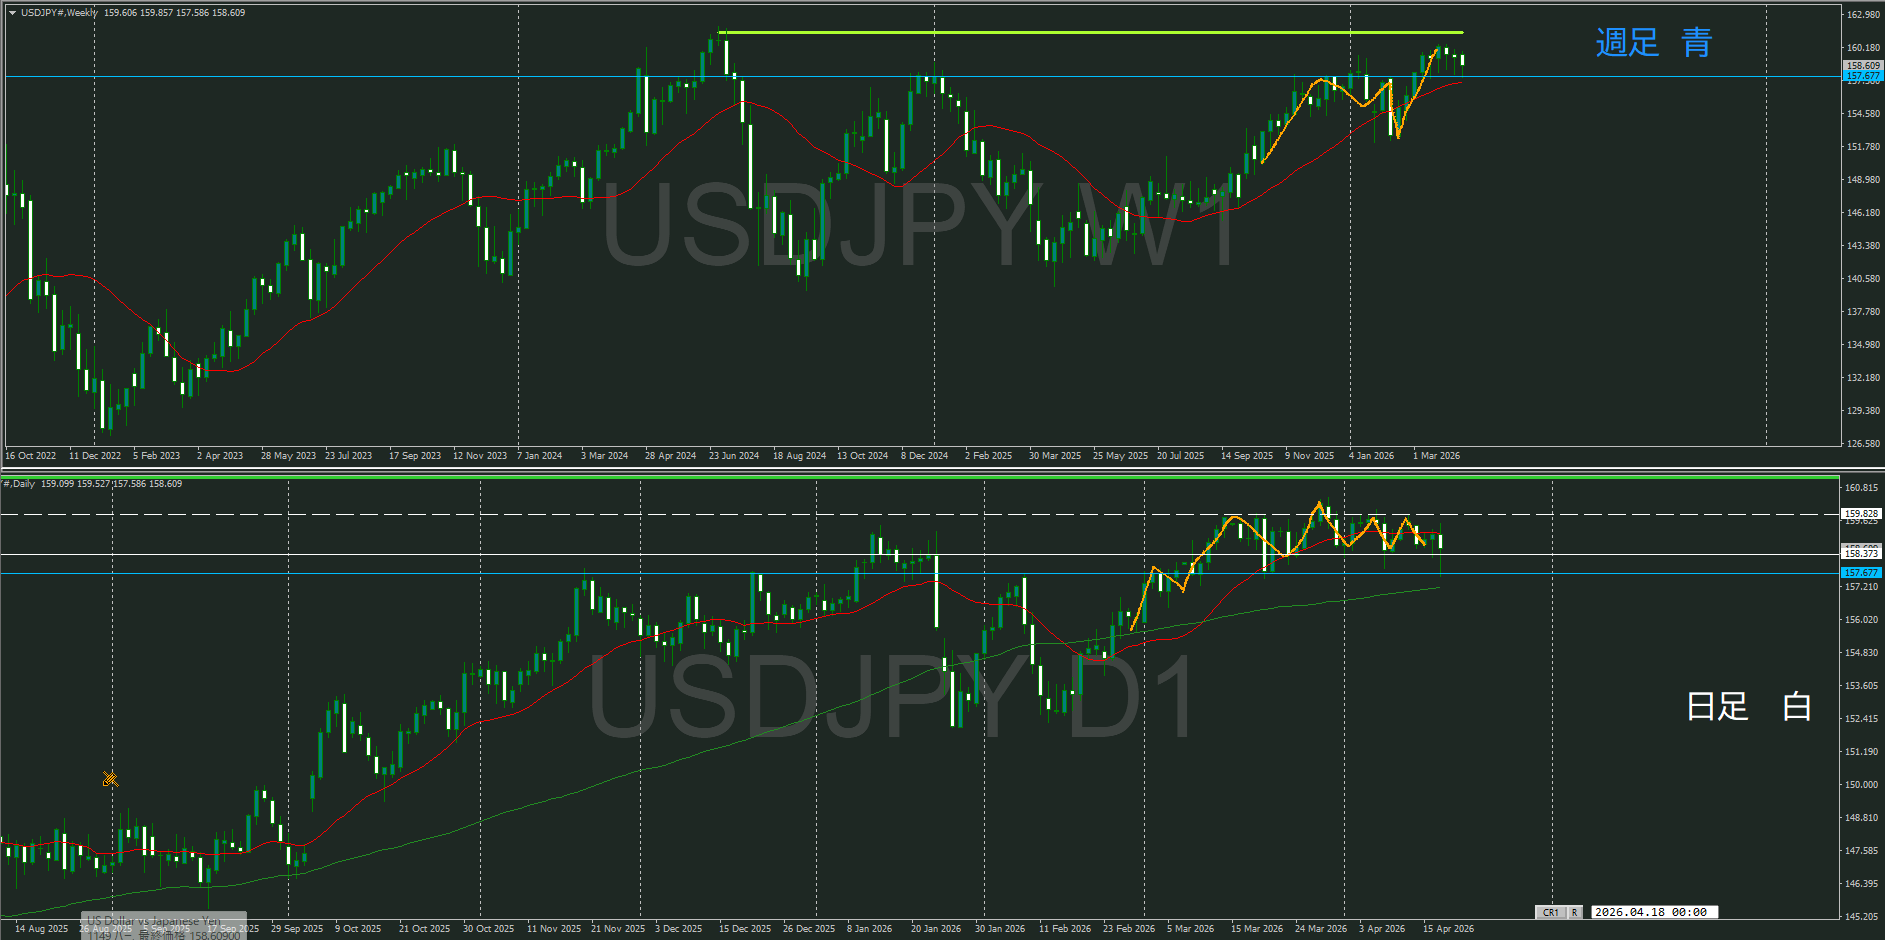This screenshot has width=1885, height=940.
Task: Click the 158.373 price label on daily chart
Action: coord(1861,554)
